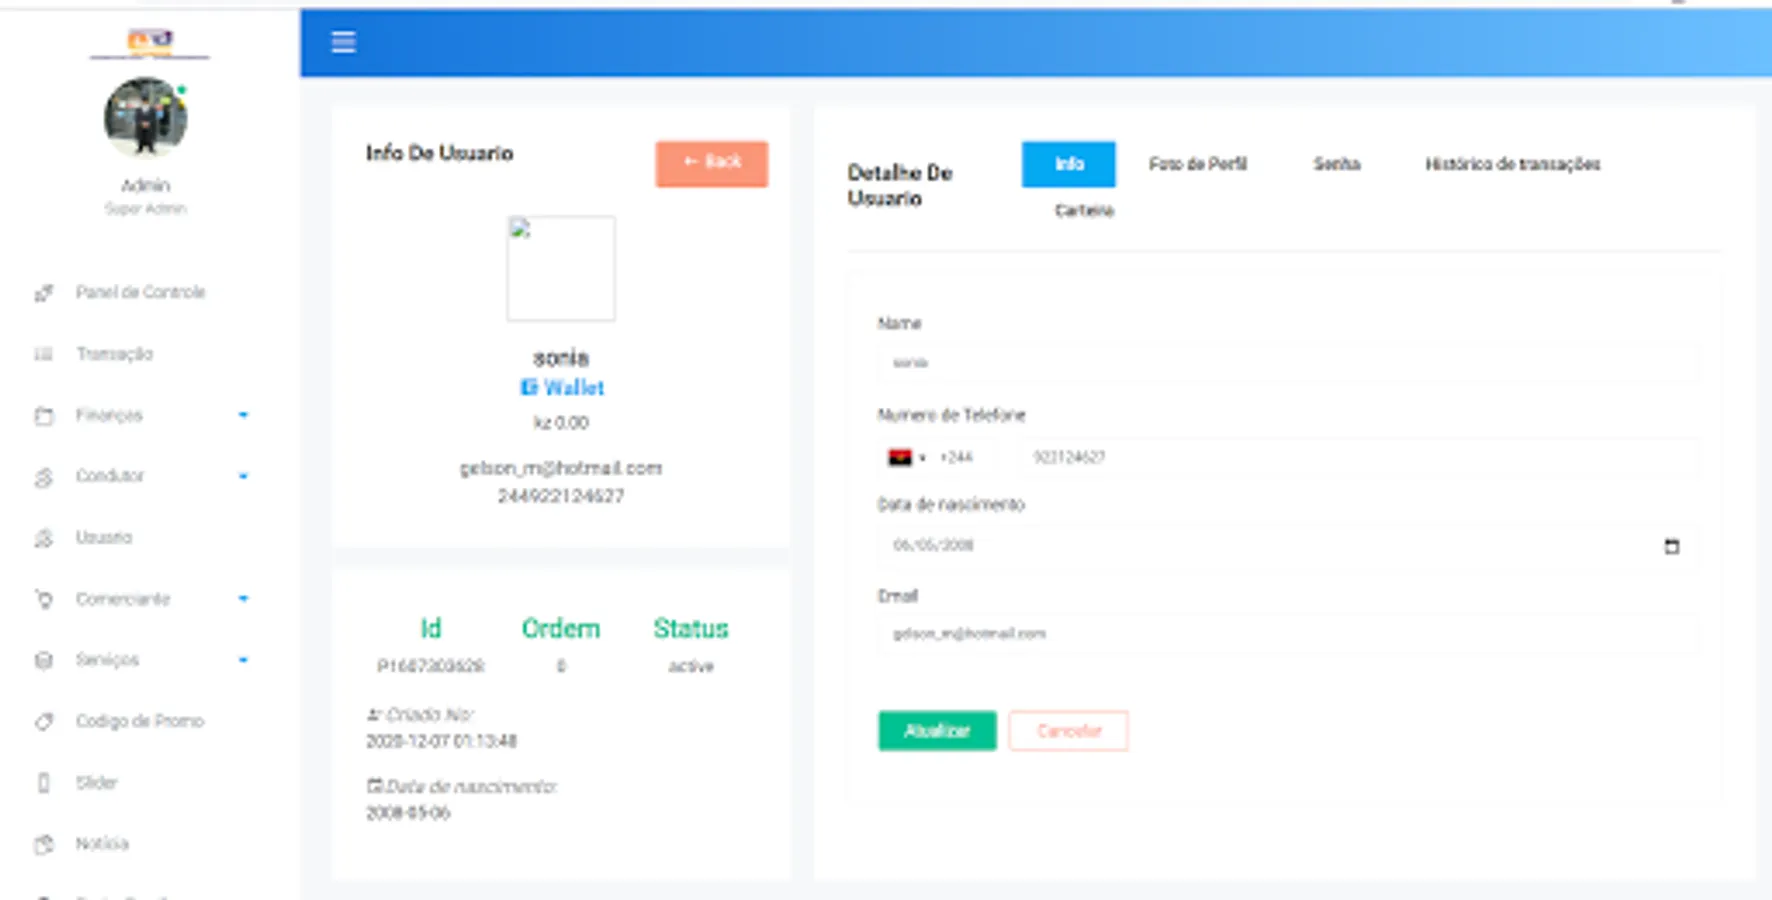Screen dimensions: 1772x900
Task: Expand the Condutor submenu arrow
Action: click(x=243, y=476)
